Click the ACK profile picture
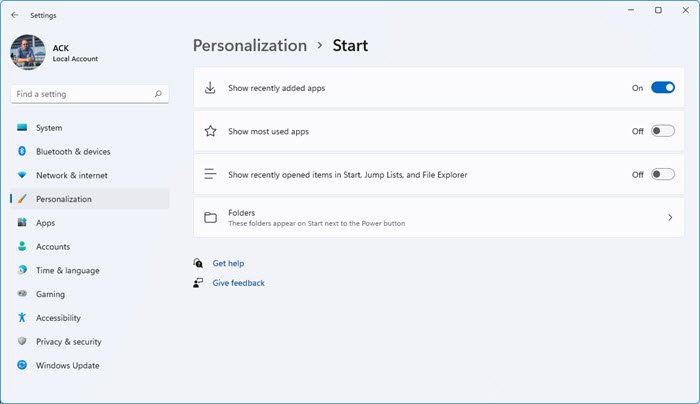This screenshot has width=700, height=404. click(x=28, y=52)
